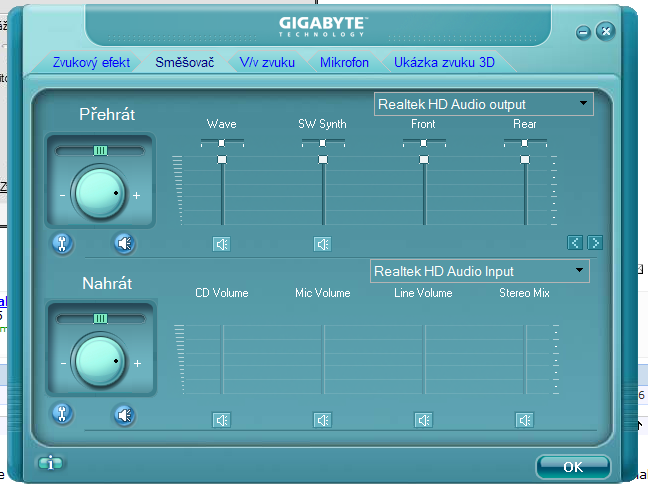Show previous playback channels with left arrow
Image resolution: width=648 pixels, height=486 pixels.
point(575,243)
